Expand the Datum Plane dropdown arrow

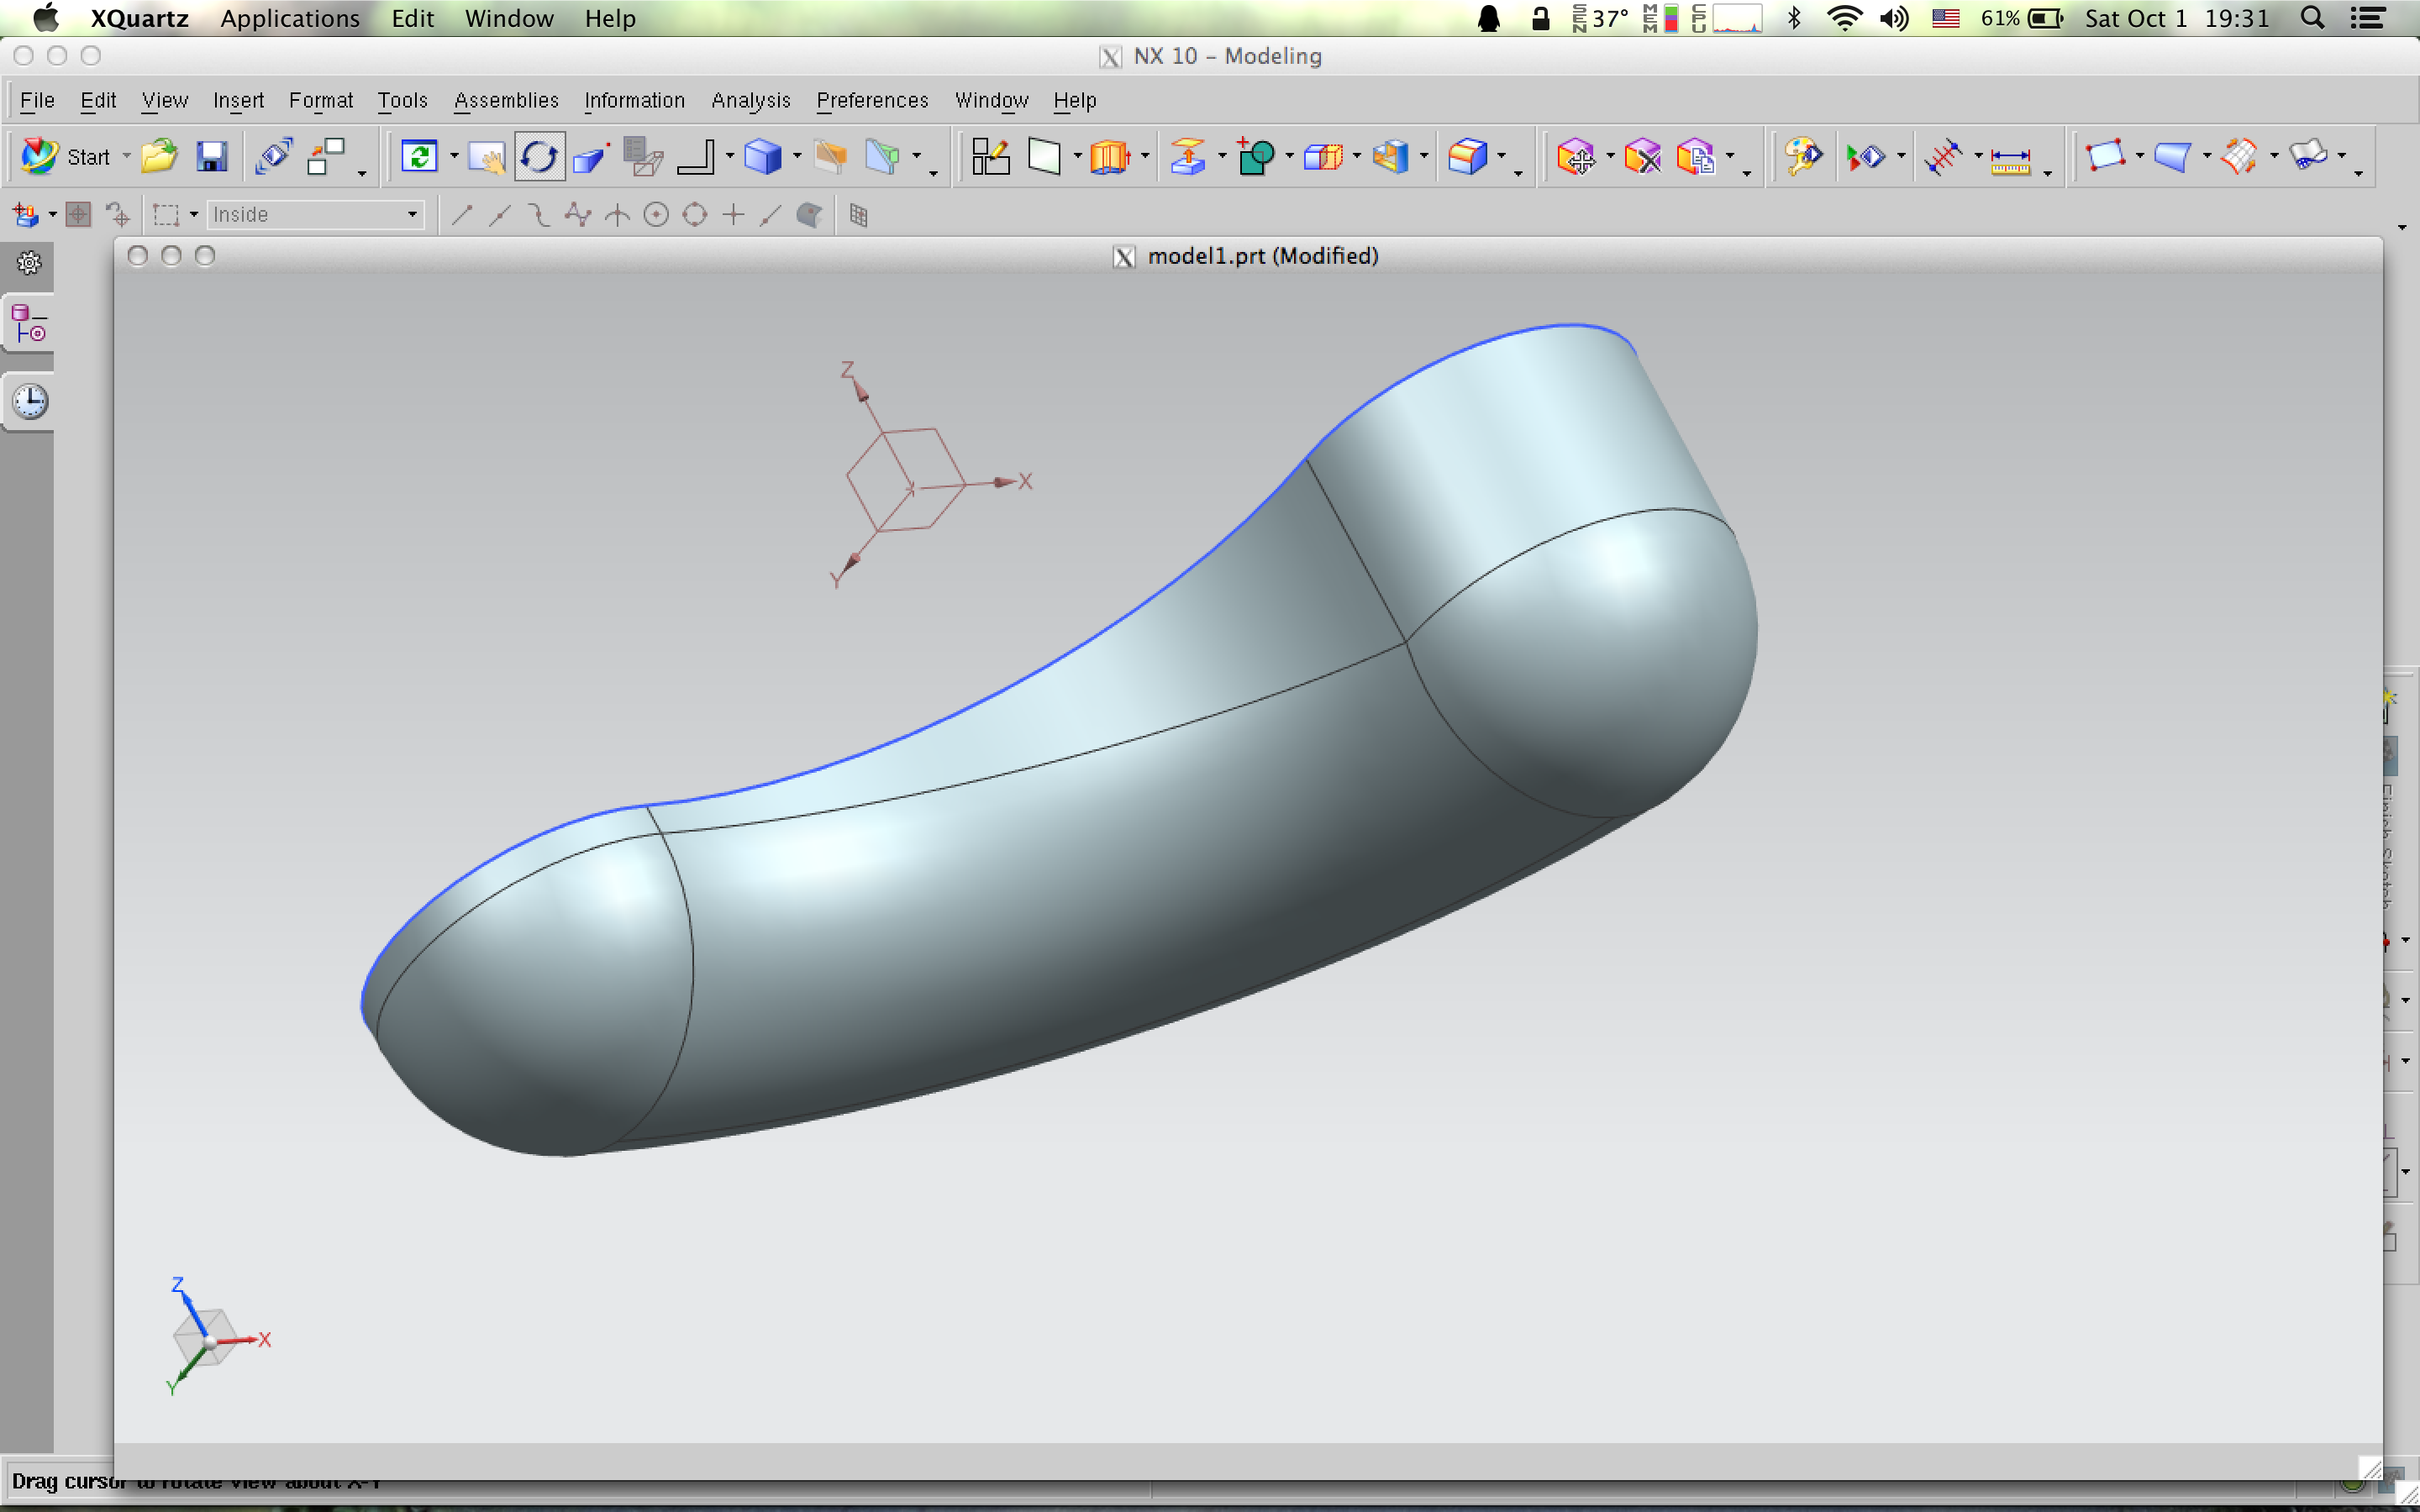pyautogui.click(x=1077, y=157)
